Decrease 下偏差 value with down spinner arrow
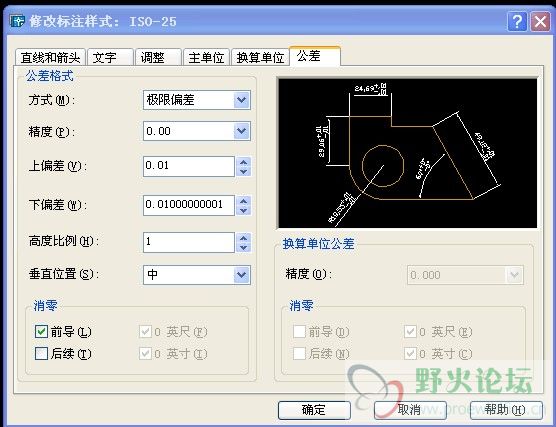 coord(244,211)
